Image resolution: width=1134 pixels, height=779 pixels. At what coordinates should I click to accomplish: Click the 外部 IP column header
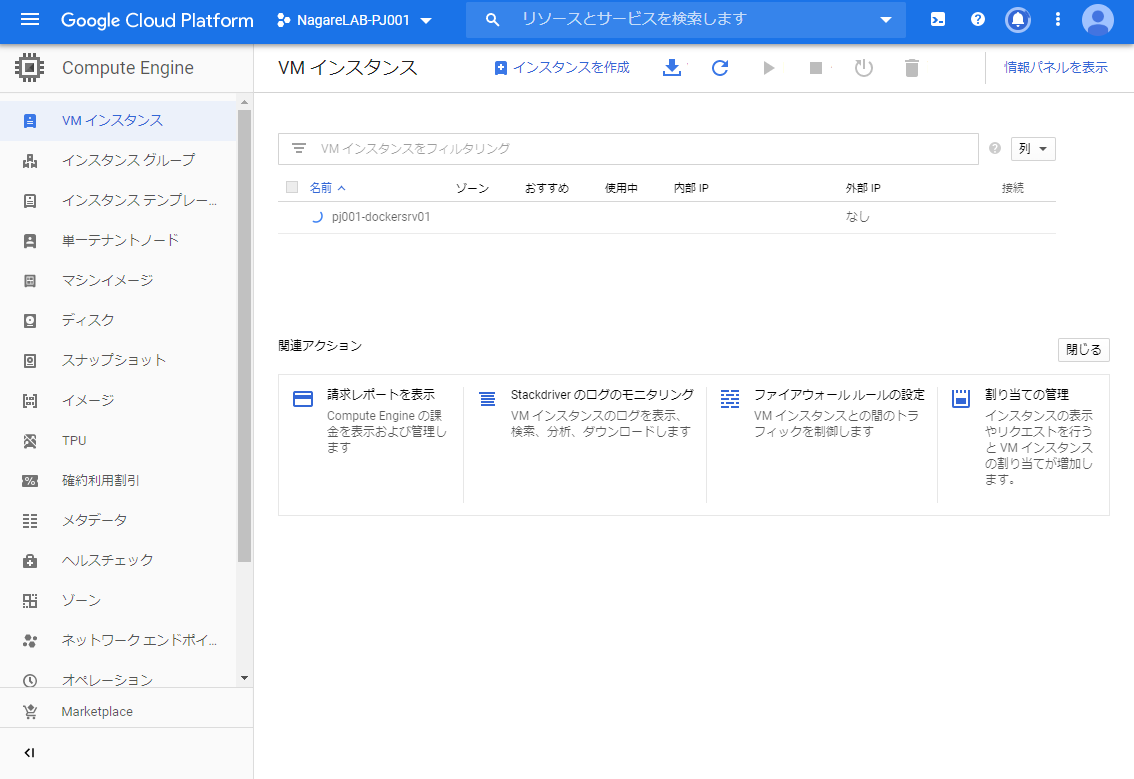click(863, 188)
